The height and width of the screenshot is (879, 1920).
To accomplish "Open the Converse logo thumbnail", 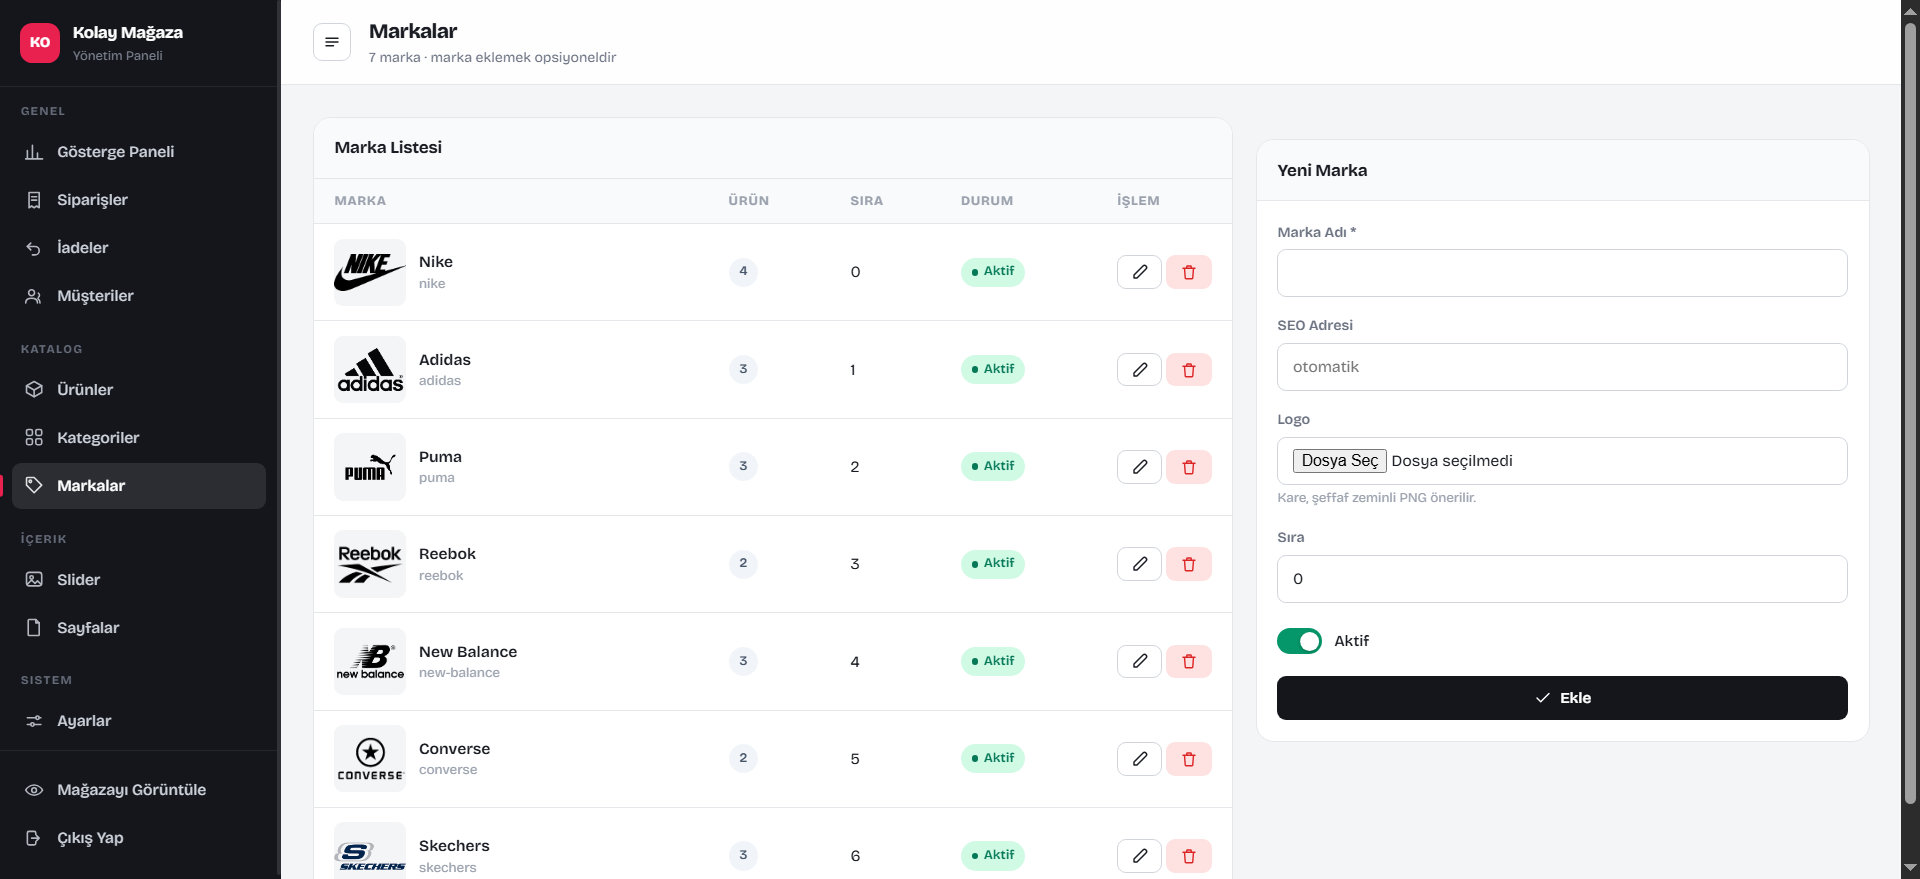I will tap(370, 759).
